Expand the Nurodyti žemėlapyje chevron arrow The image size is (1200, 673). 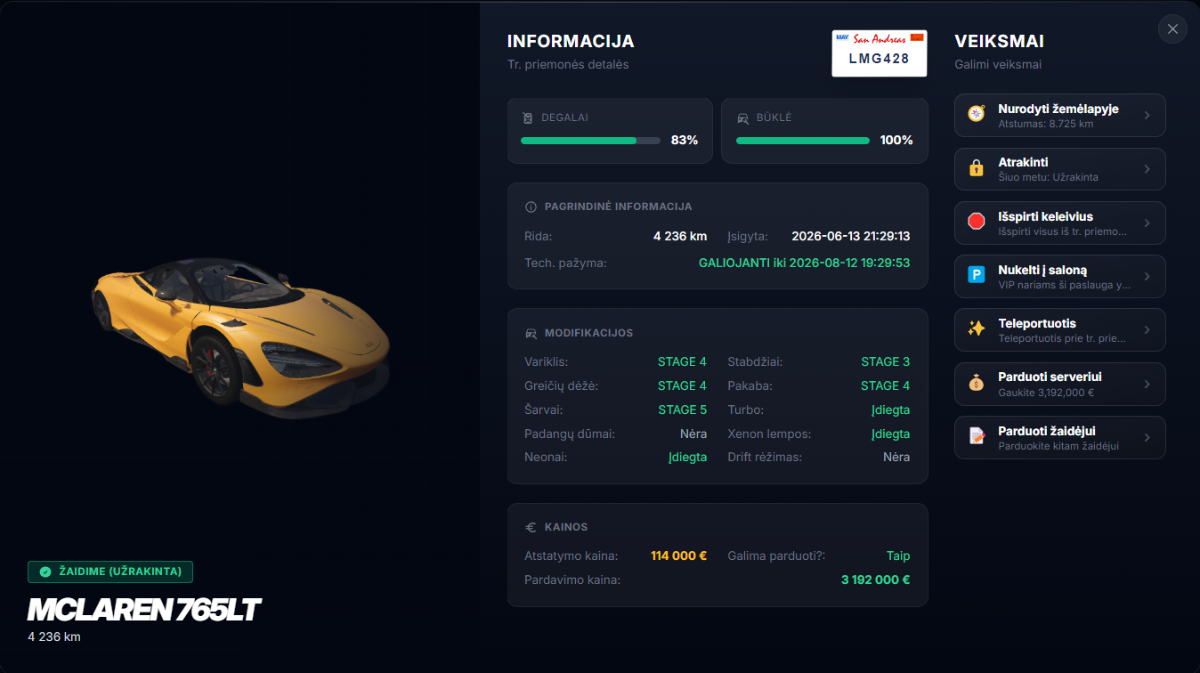1147,115
